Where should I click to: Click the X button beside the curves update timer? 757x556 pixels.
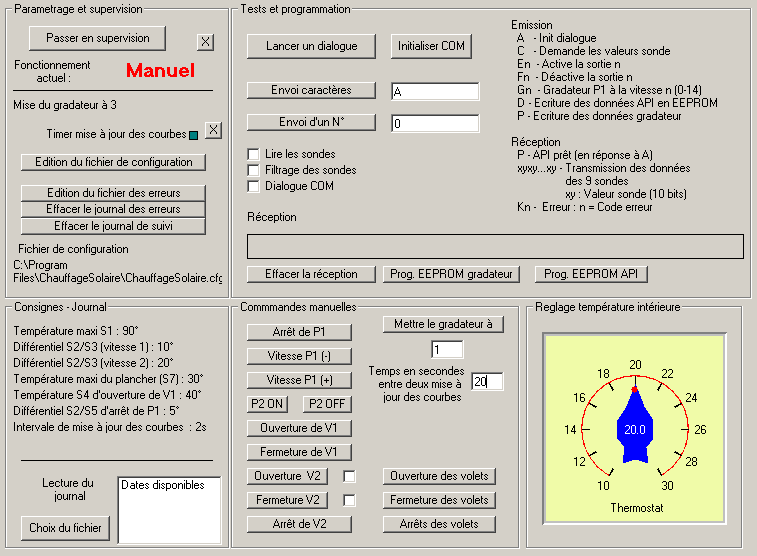[213, 130]
